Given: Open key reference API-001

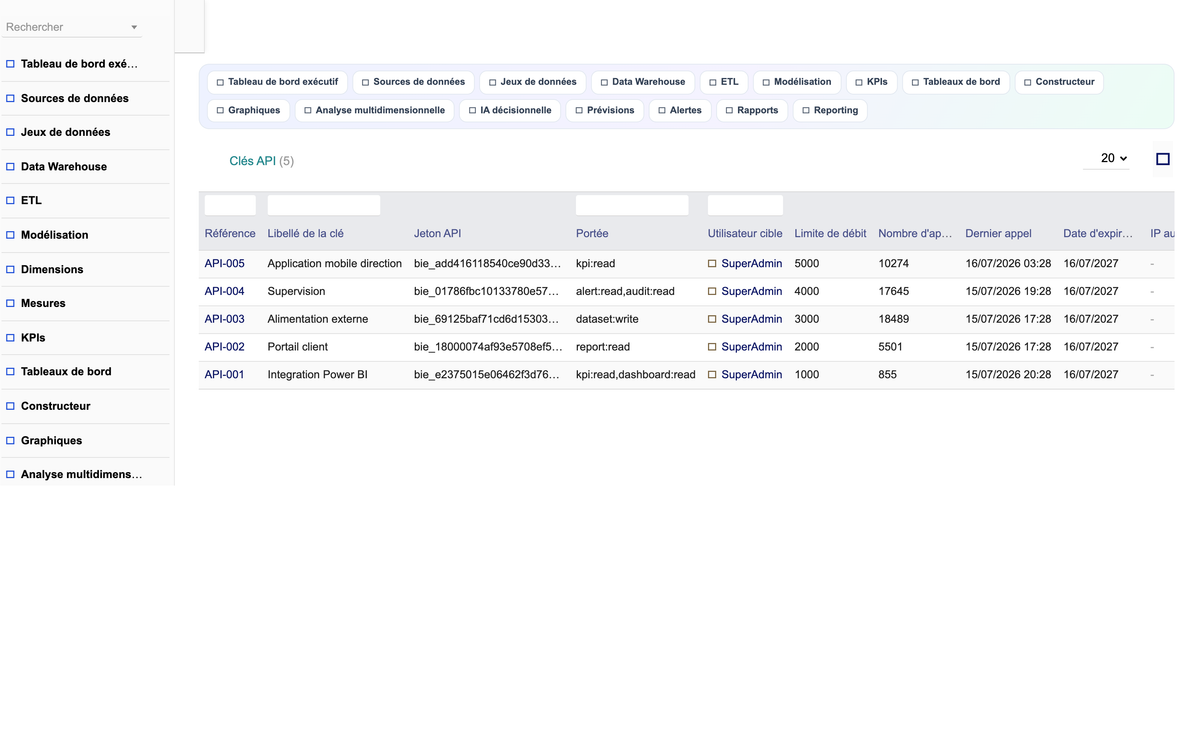Looking at the screenshot, I should click(x=225, y=375).
